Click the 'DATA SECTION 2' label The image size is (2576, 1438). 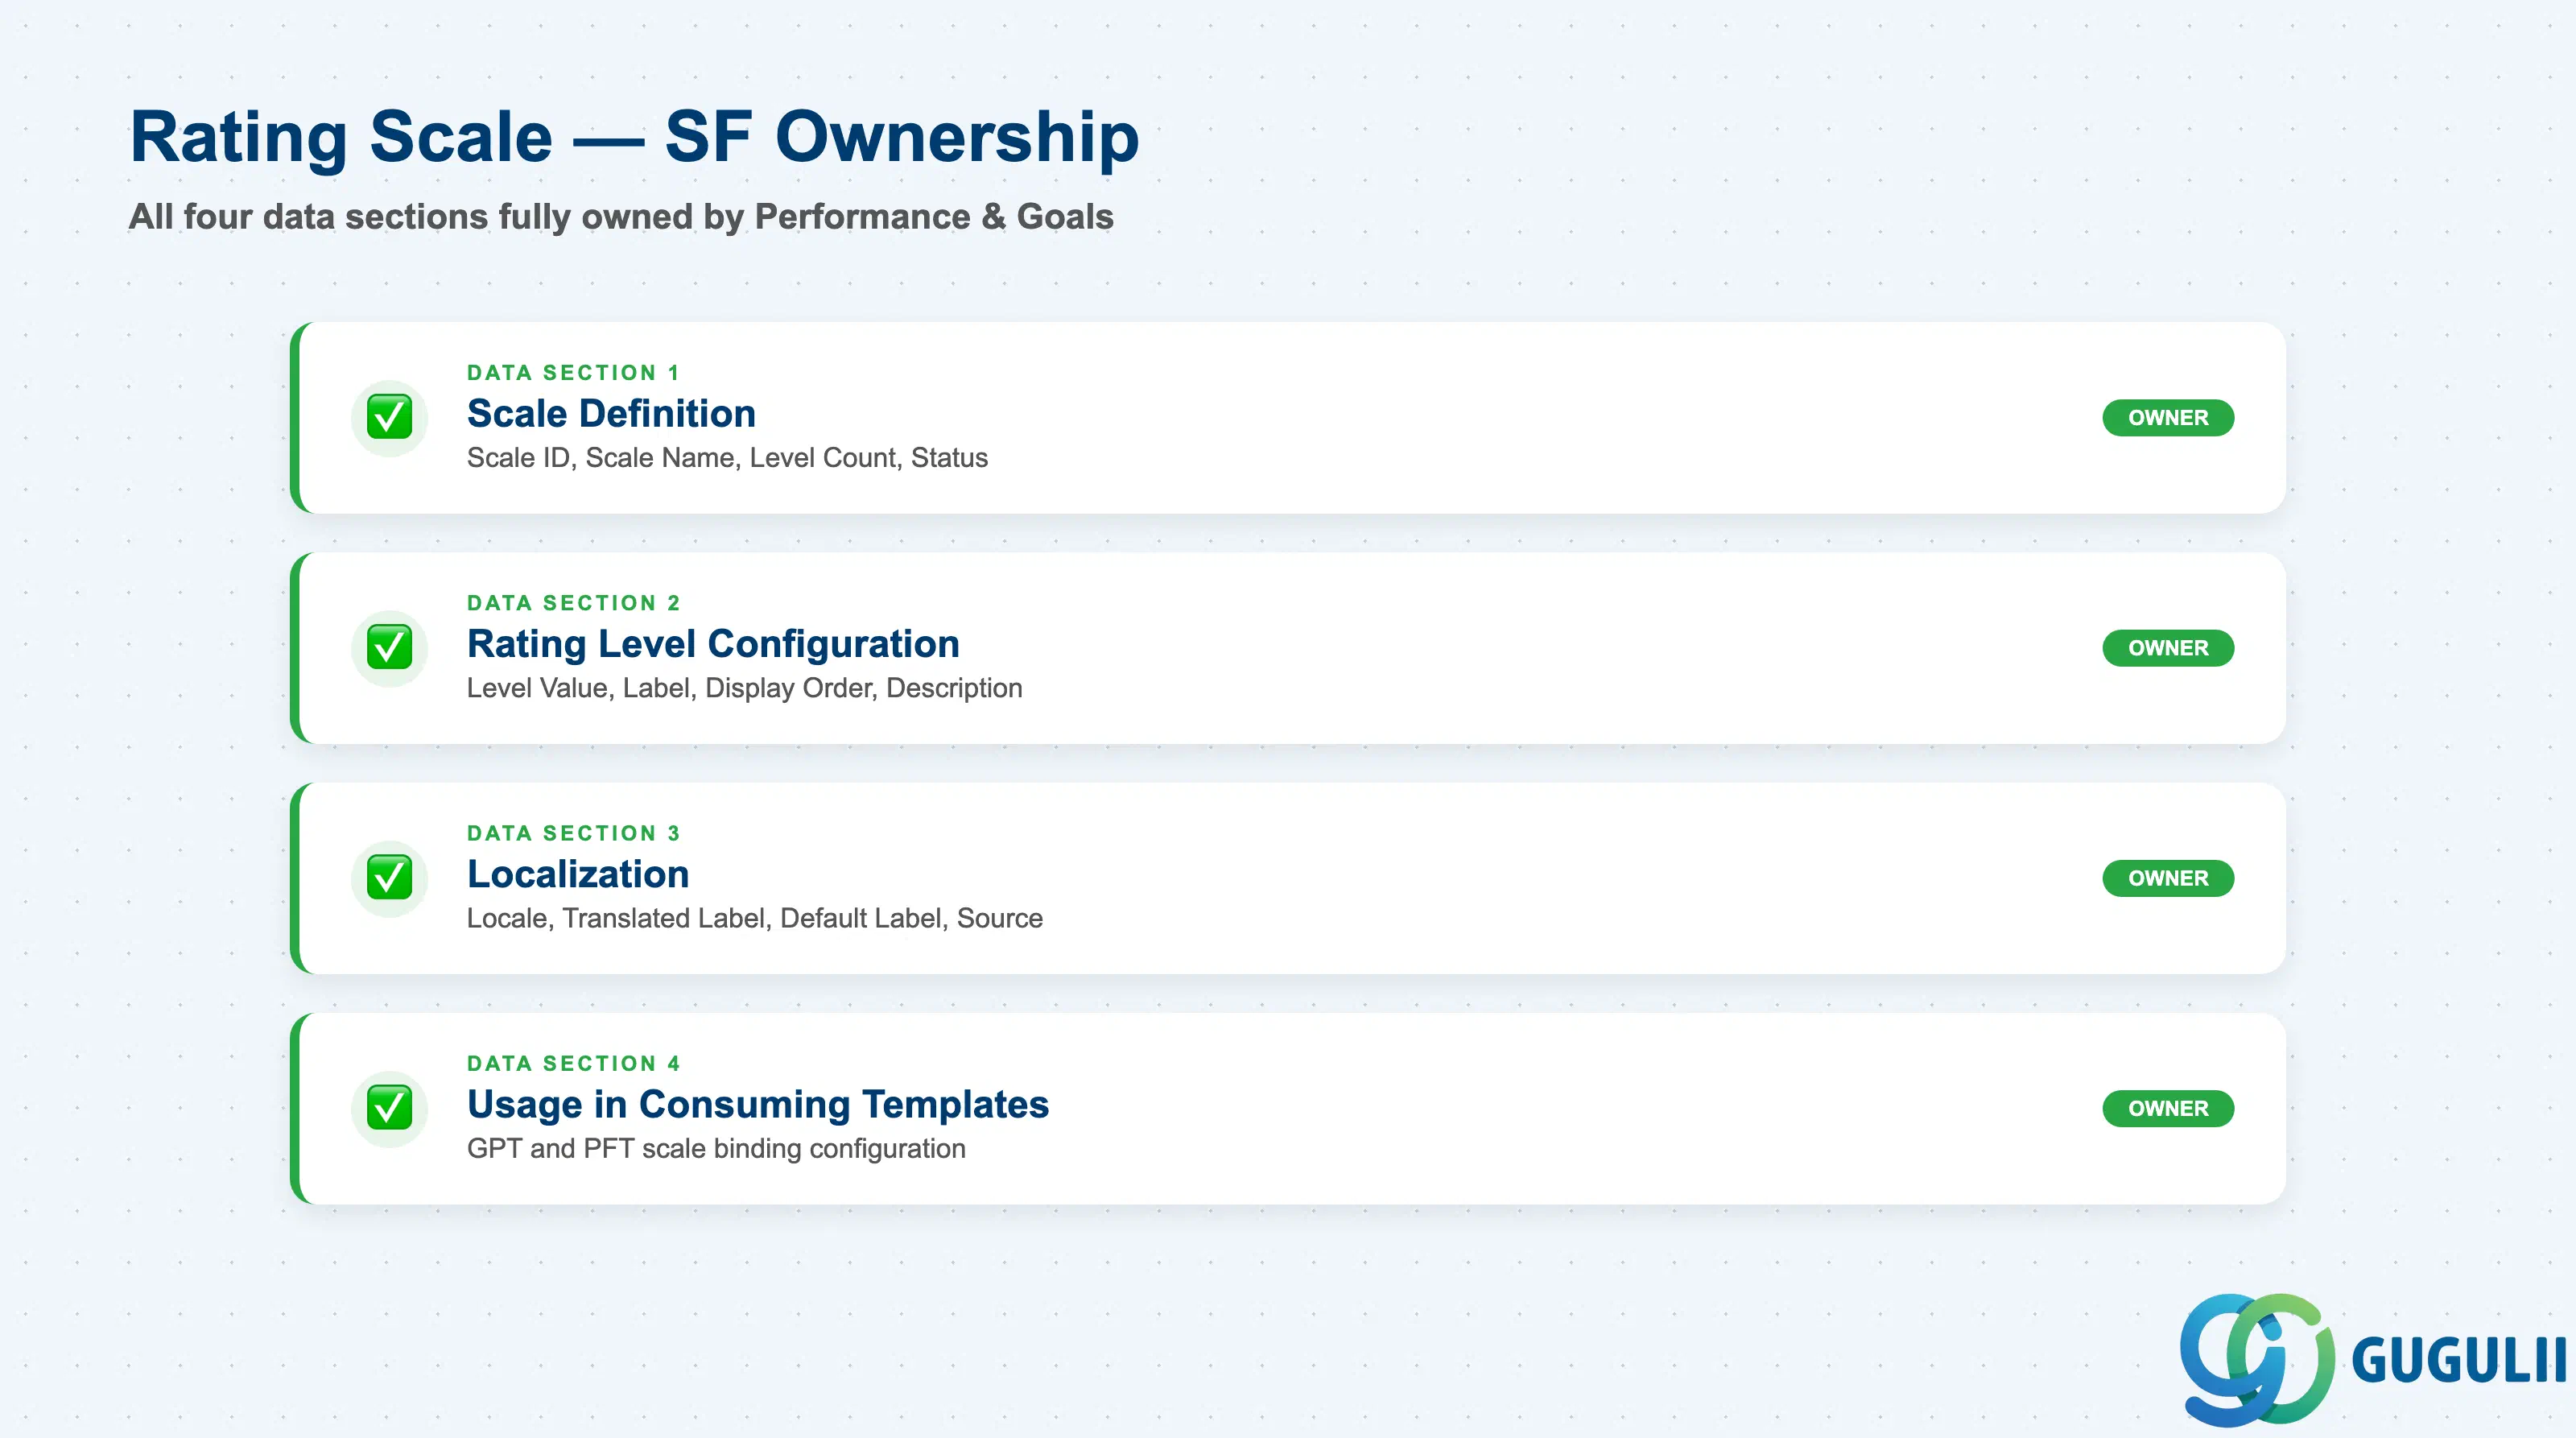click(x=573, y=603)
